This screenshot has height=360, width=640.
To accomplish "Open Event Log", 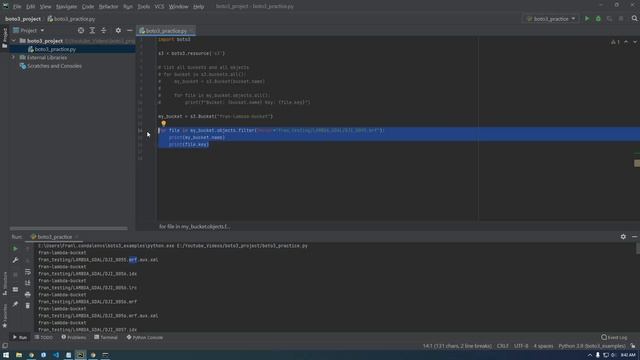I will coord(614,338).
